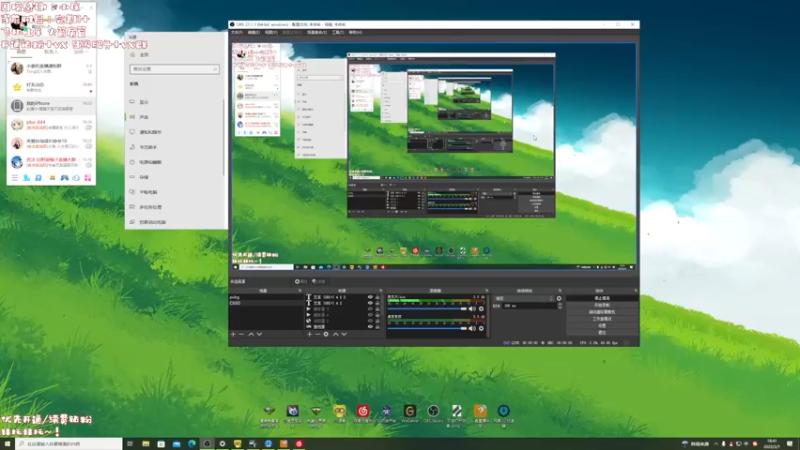Click Settings window search box

174,69
